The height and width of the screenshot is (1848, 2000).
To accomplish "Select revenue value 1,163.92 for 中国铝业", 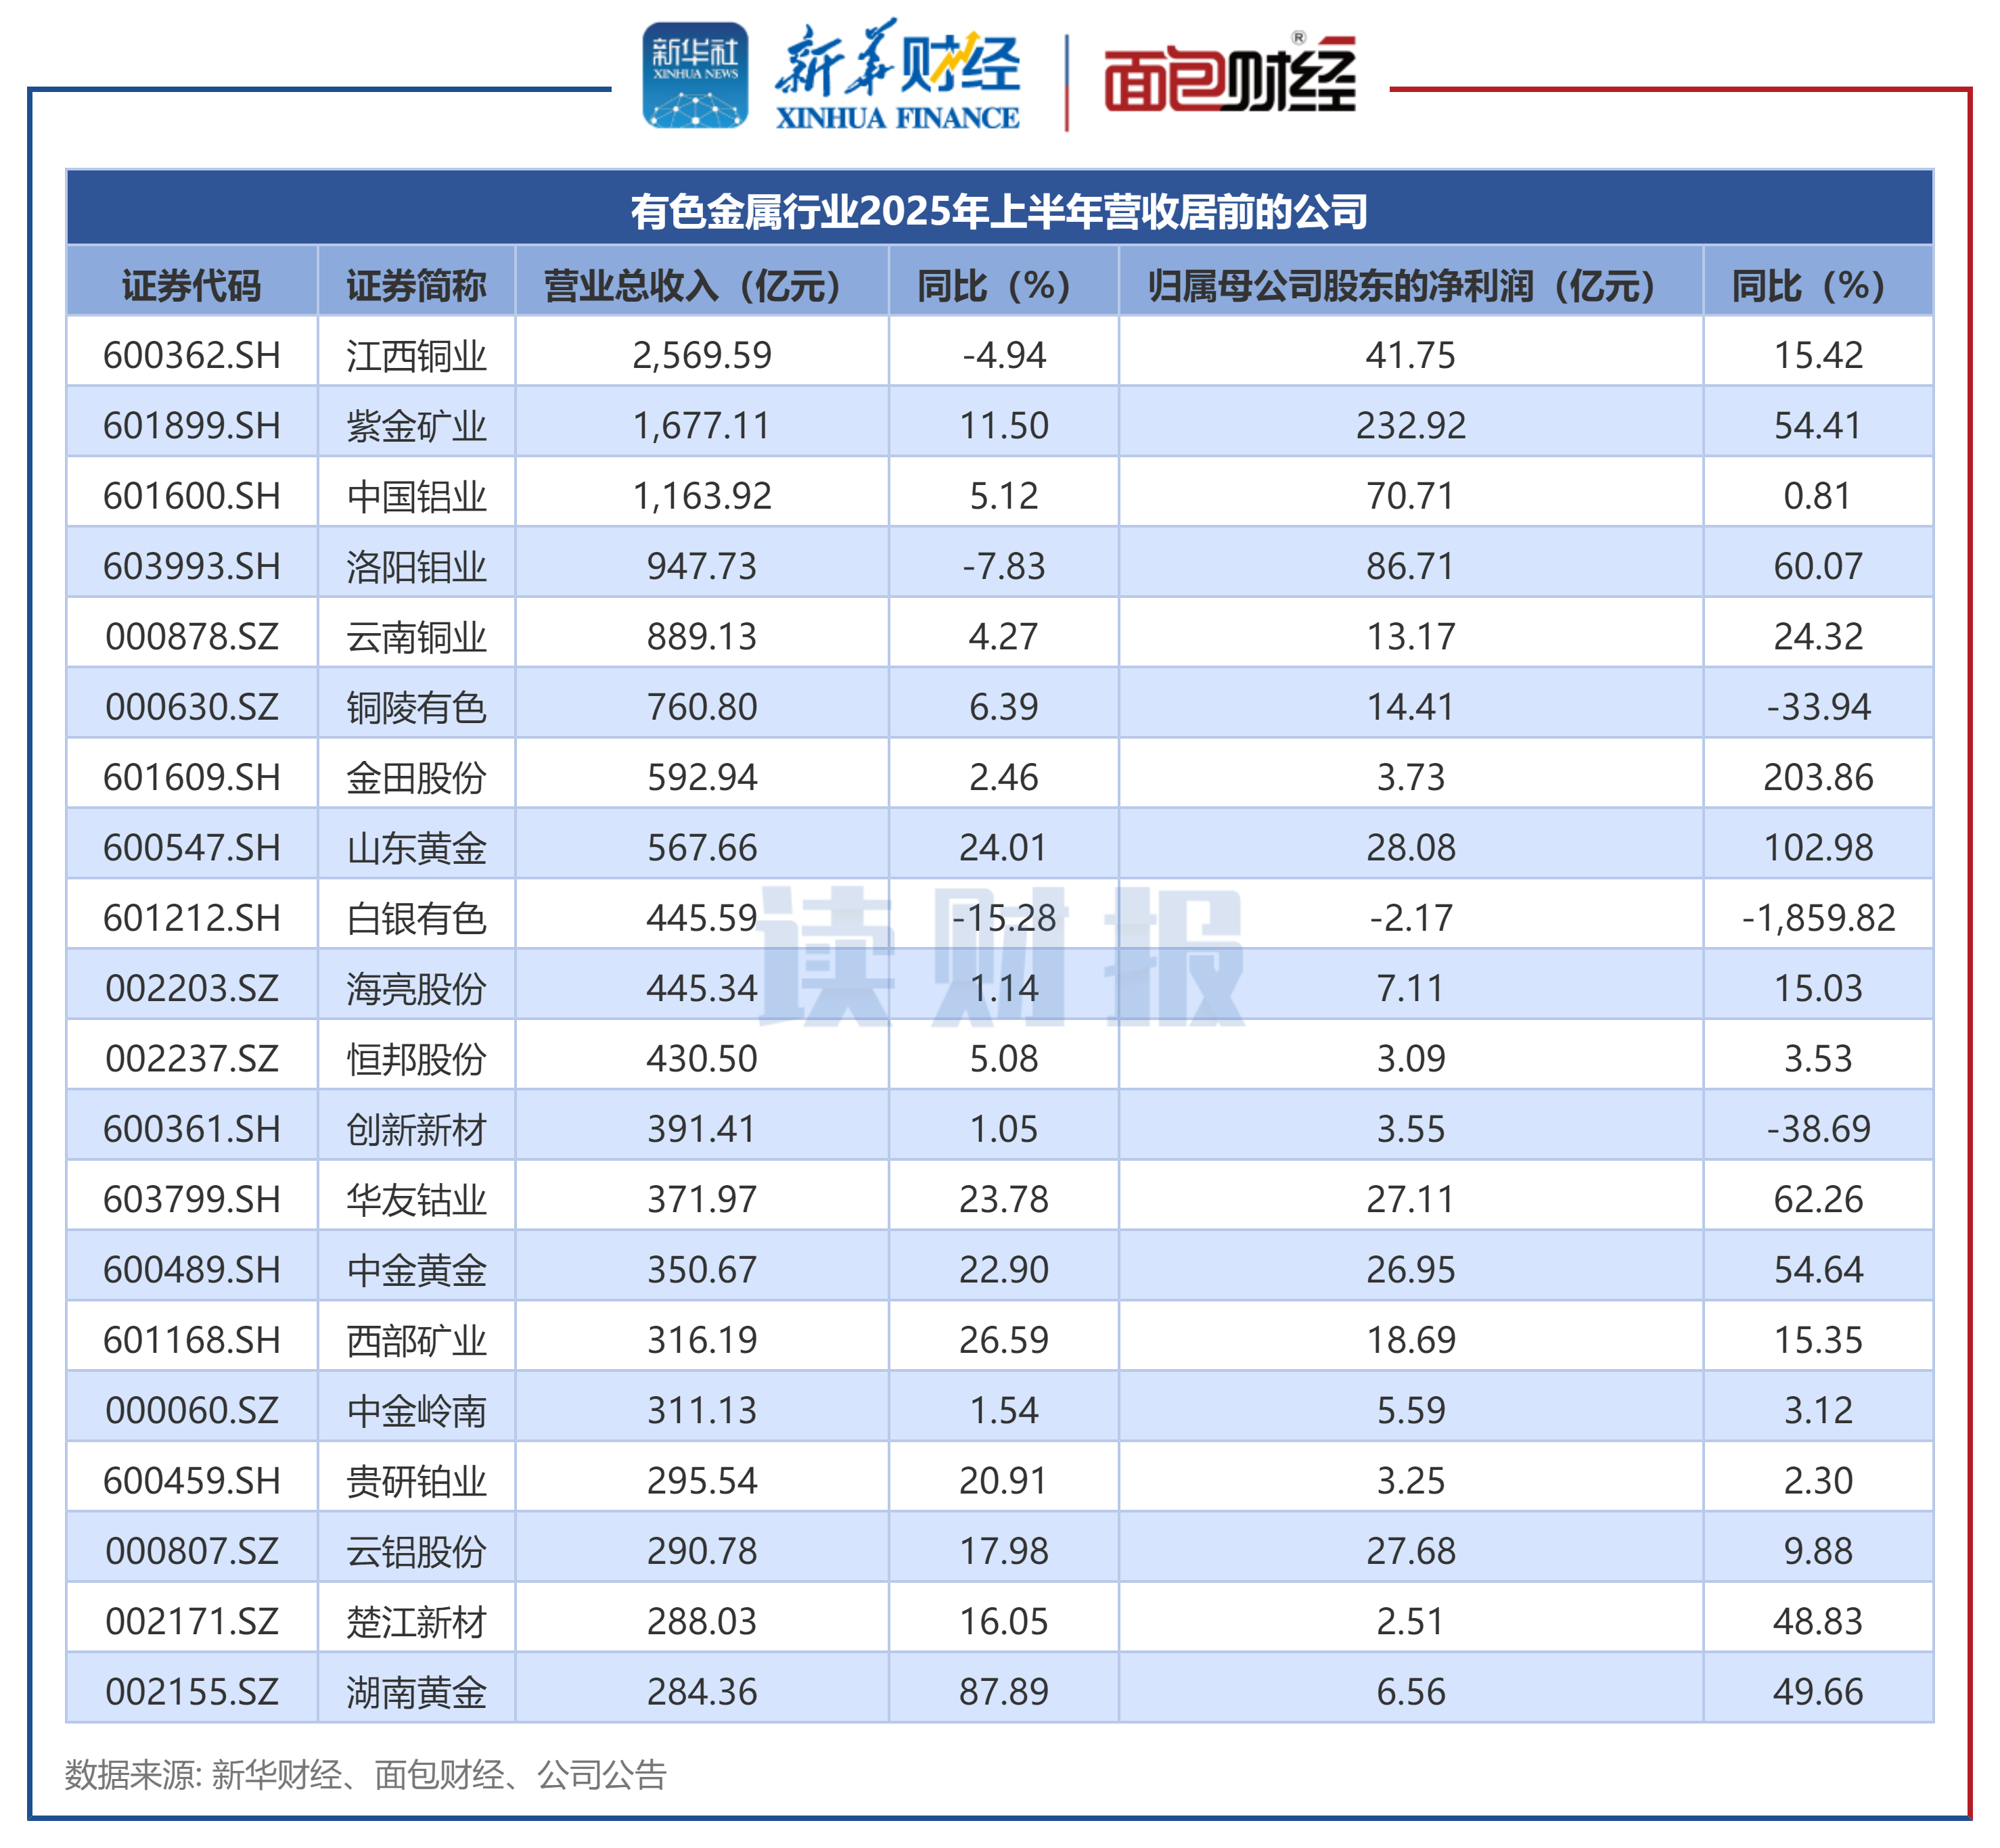I will click(x=701, y=496).
